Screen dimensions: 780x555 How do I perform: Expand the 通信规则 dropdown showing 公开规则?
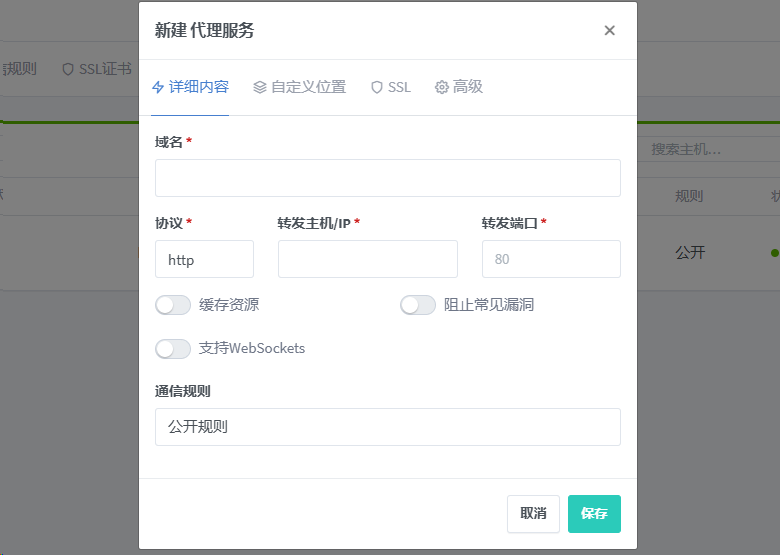click(387, 427)
